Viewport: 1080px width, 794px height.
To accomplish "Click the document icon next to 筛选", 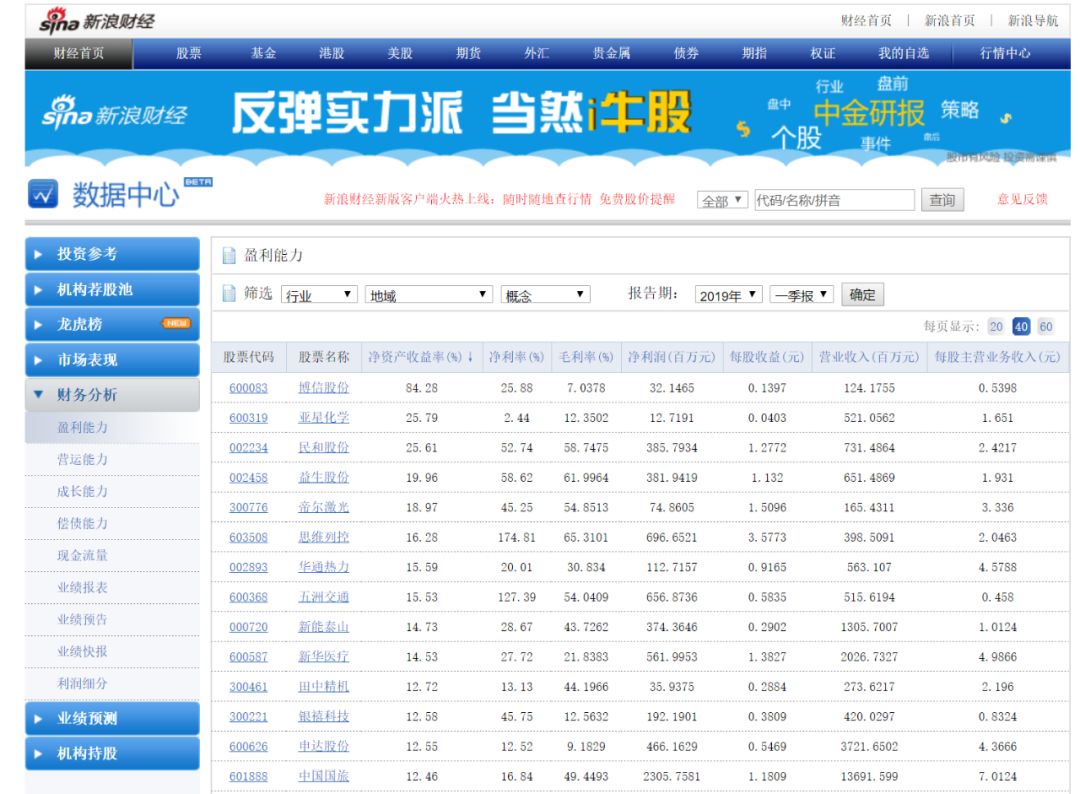I will pos(229,294).
